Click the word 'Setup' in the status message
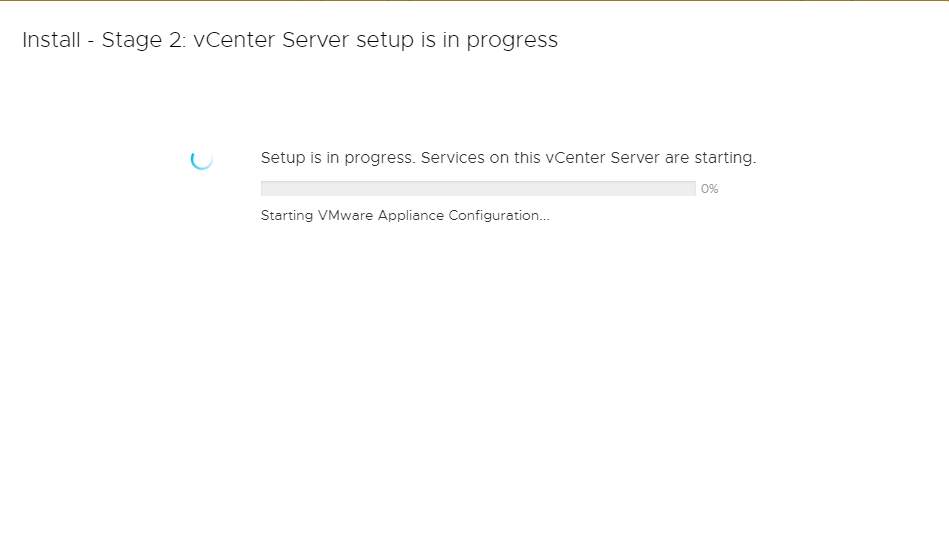Image resolution: width=949 pixels, height=559 pixels. [x=283, y=158]
